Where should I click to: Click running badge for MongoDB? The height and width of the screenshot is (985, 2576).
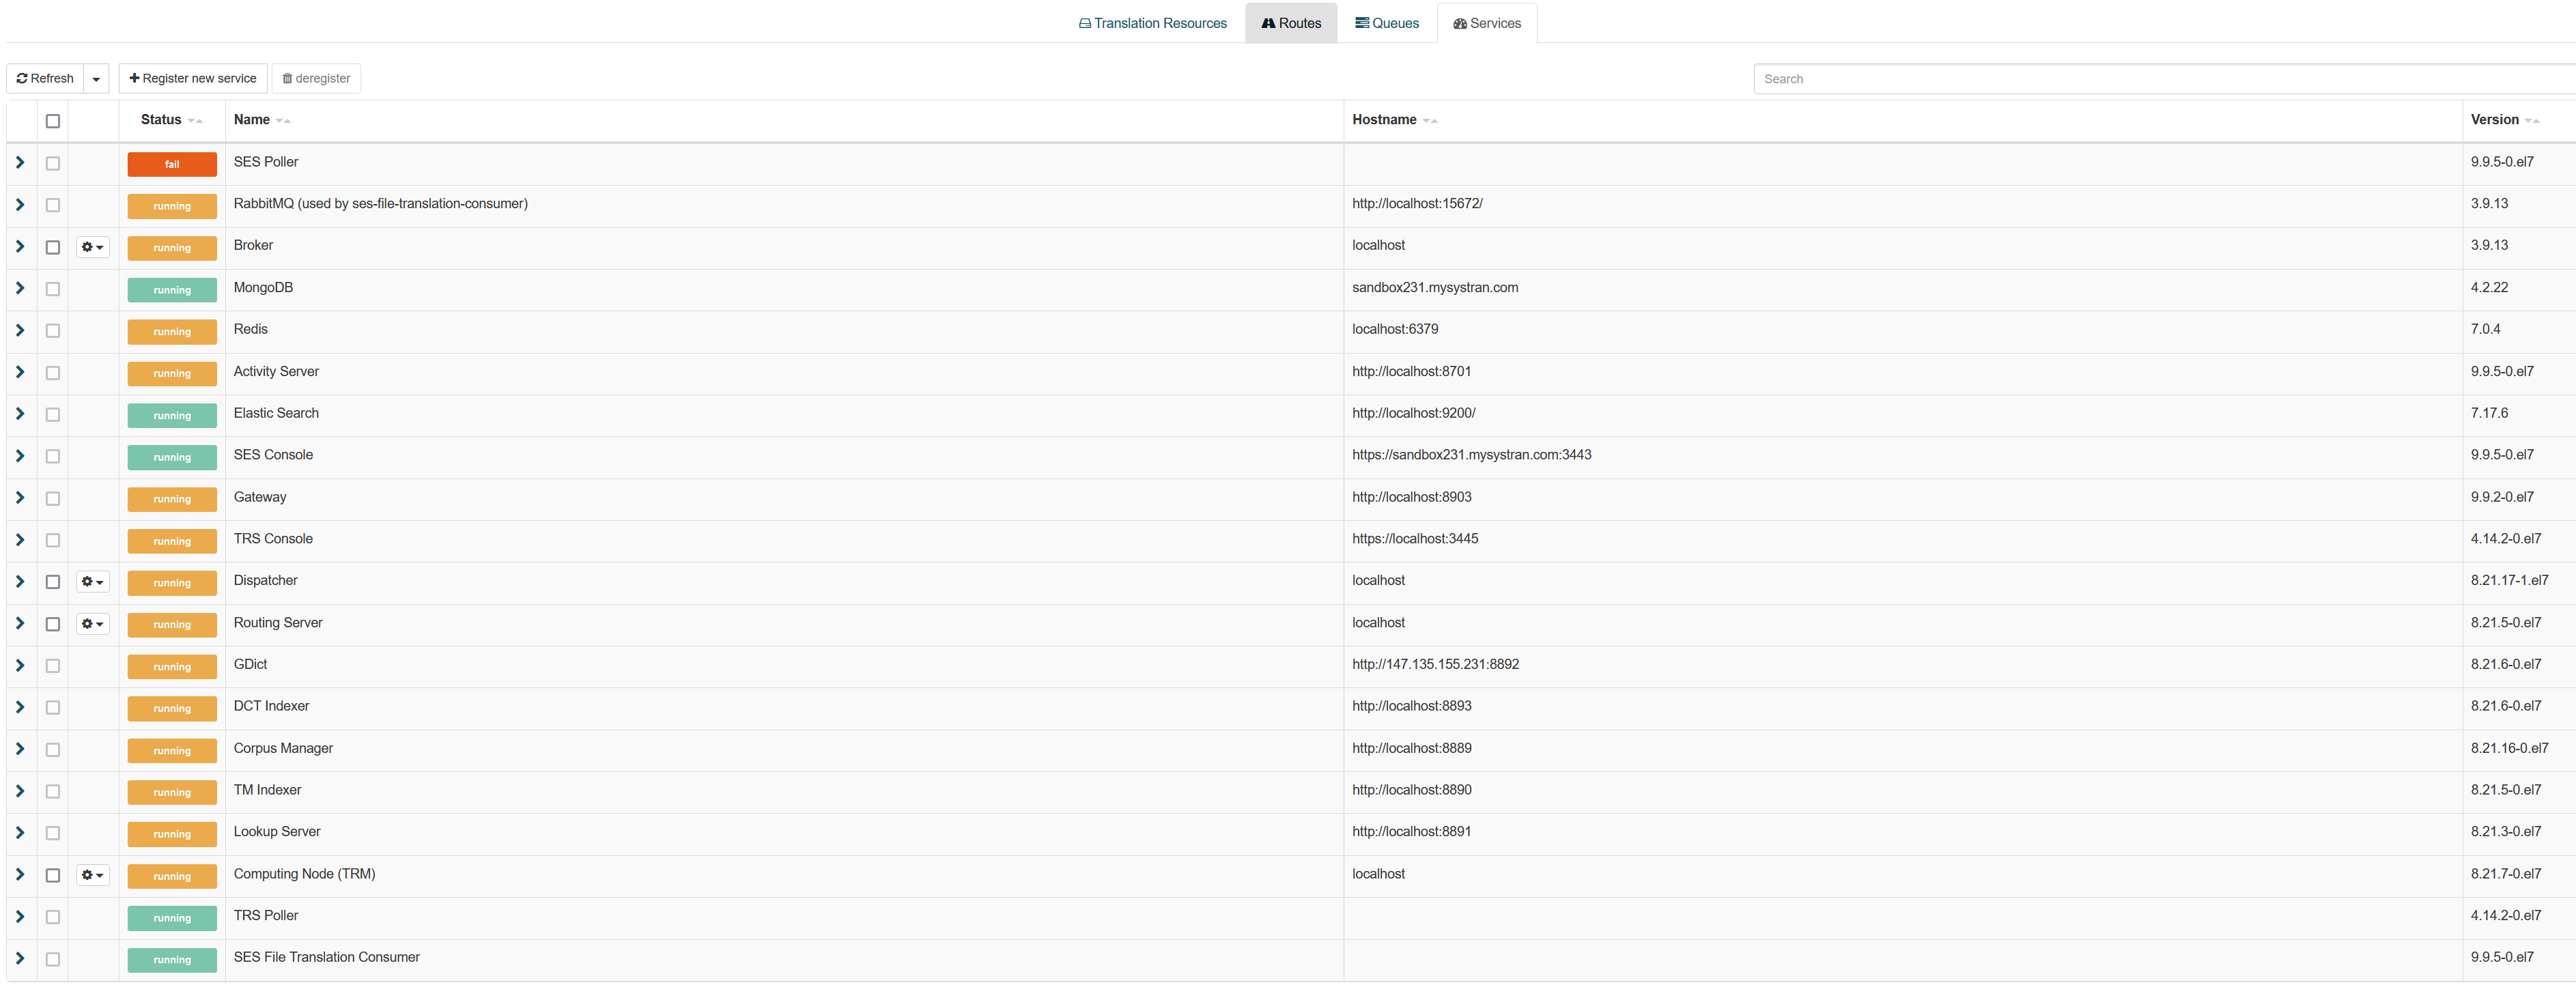172,290
